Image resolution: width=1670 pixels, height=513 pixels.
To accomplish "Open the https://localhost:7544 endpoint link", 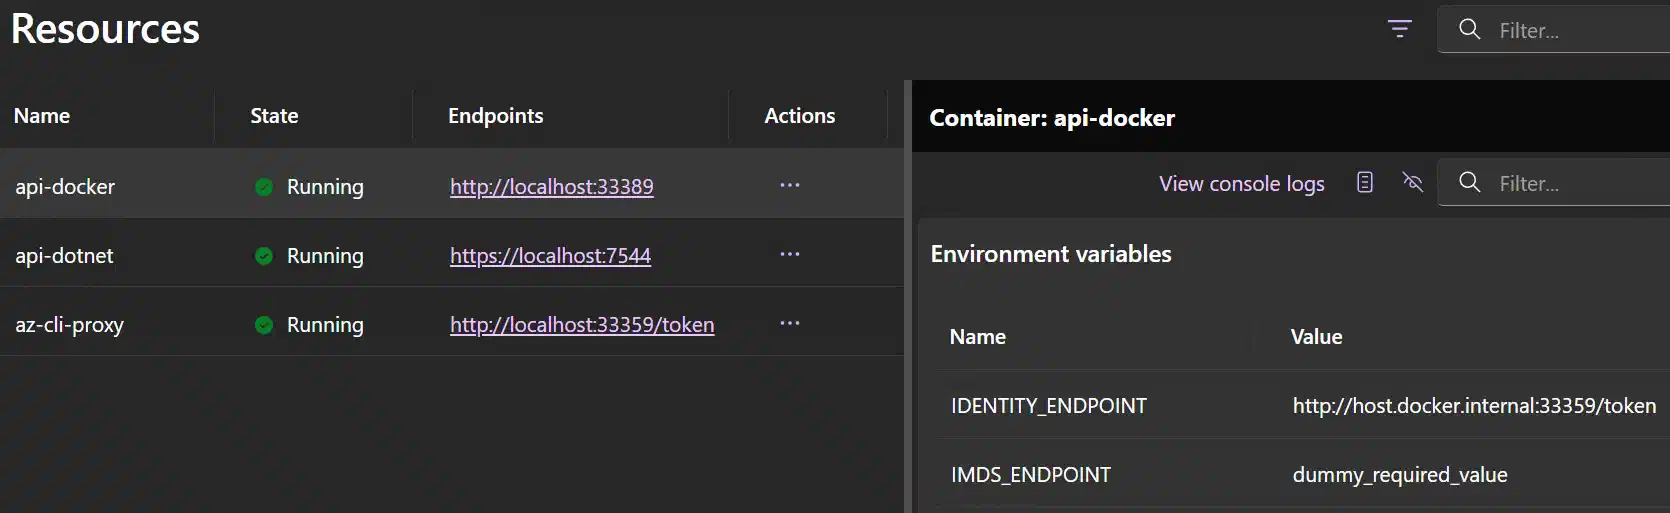I will click(550, 256).
